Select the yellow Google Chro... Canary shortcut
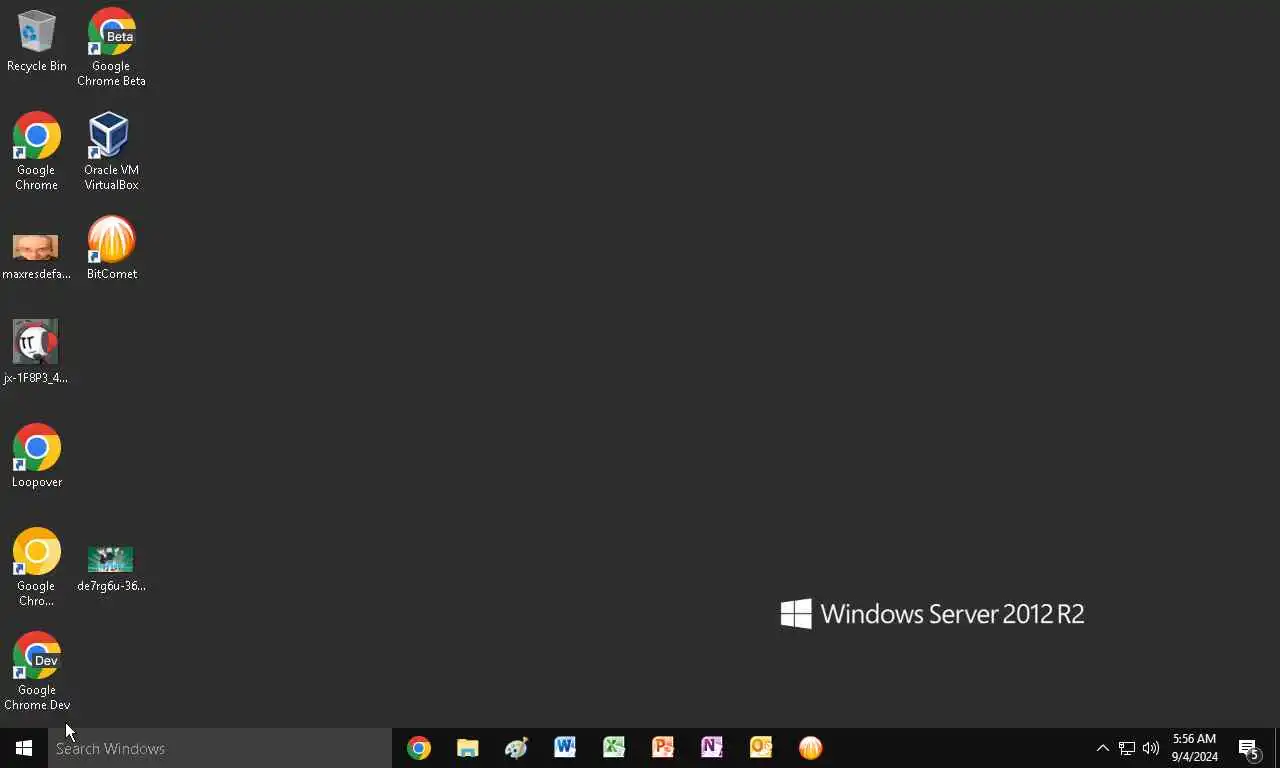1280x768 pixels. [x=37, y=567]
